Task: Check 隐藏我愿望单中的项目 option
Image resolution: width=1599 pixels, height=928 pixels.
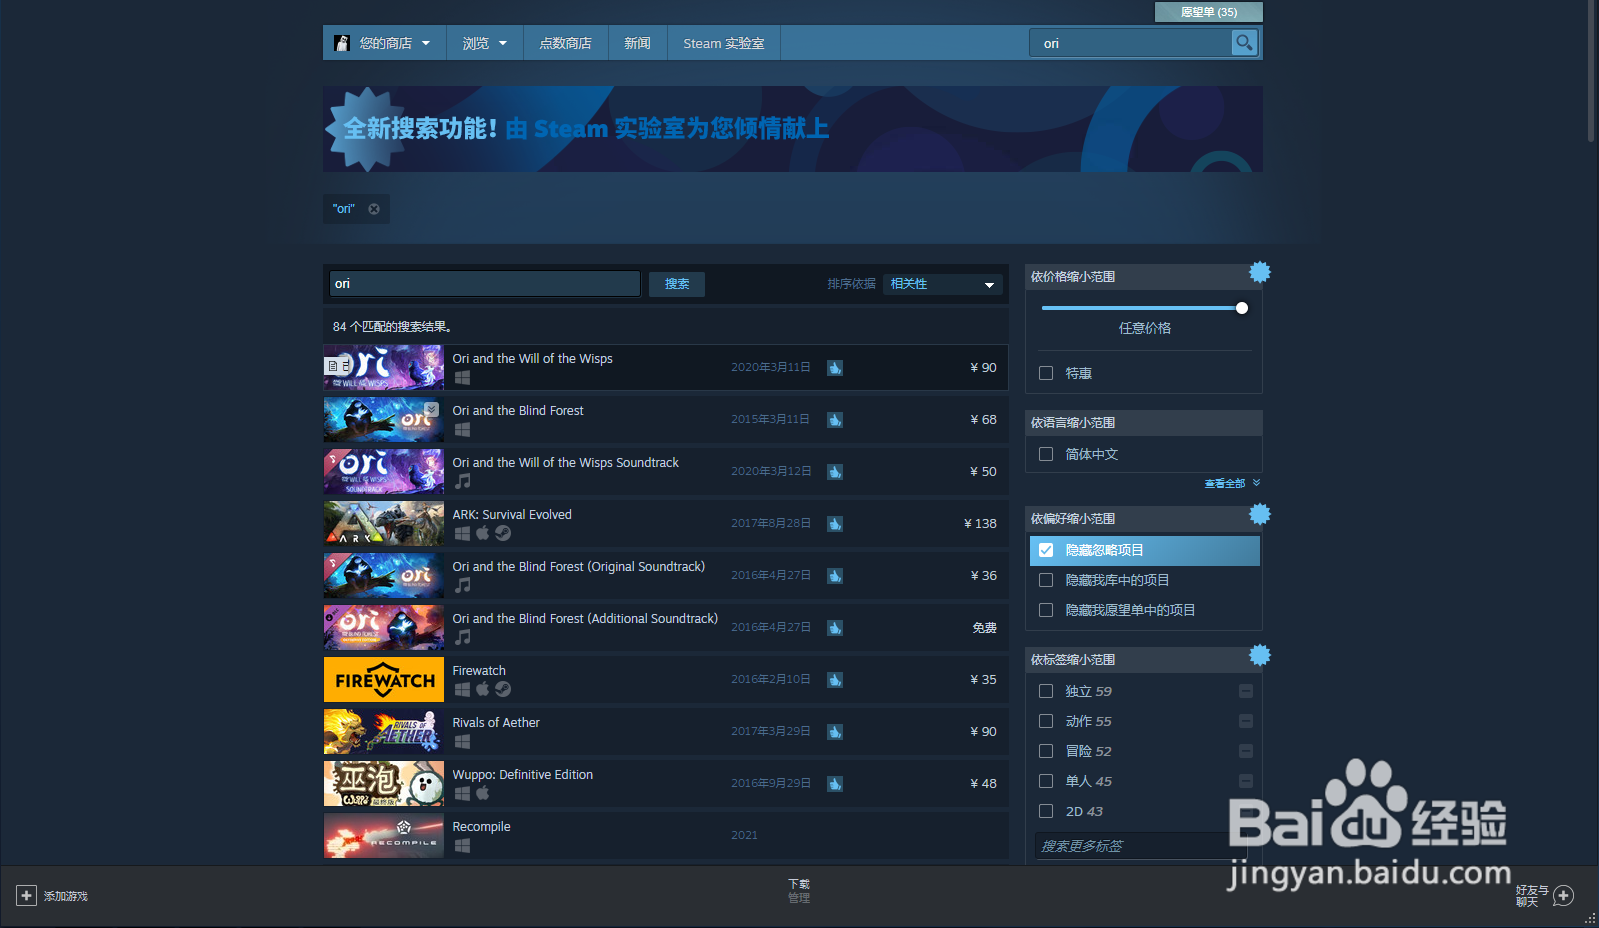Action: (x=1046, y=610)
